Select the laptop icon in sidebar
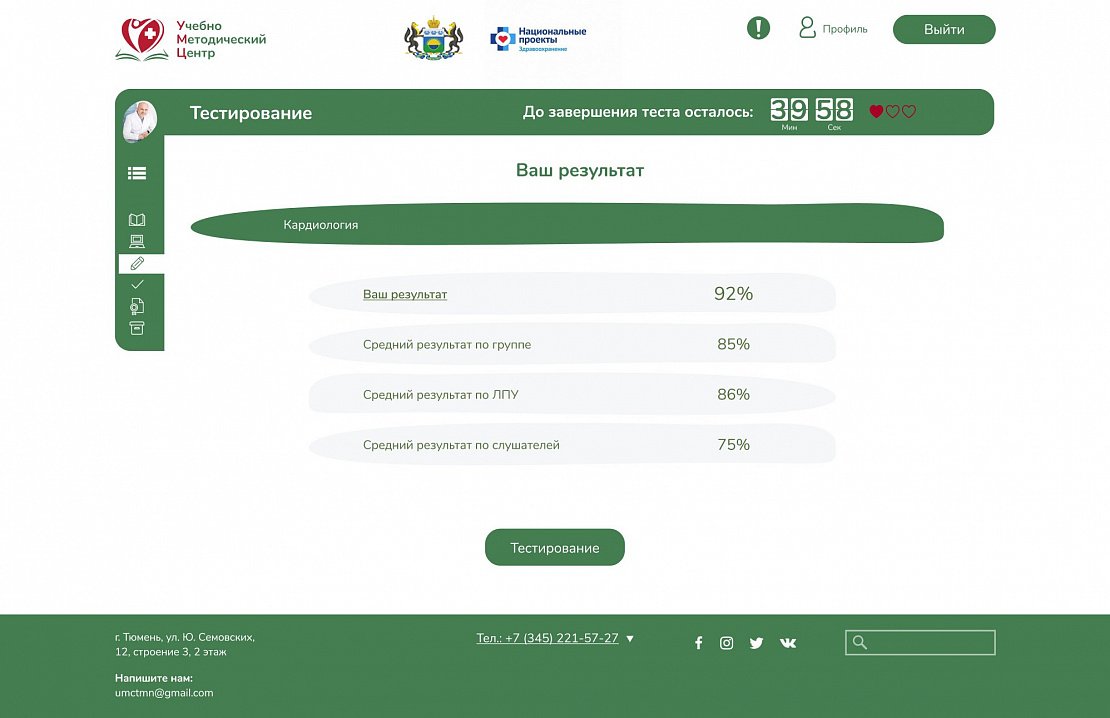This screenshot has width=1110, height=718. (137, 241)
